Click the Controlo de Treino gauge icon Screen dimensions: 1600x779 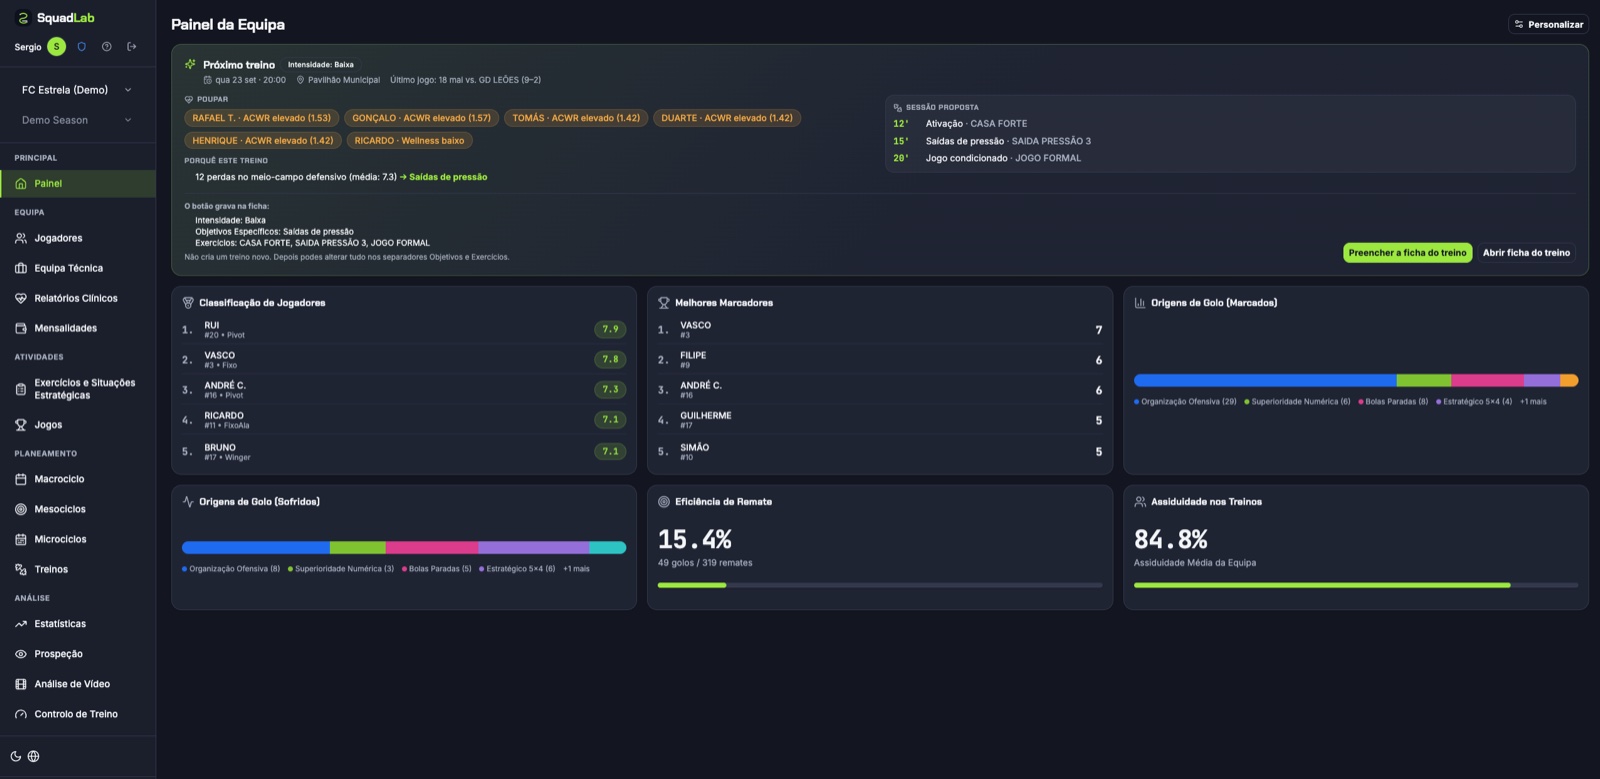tap(21, 714)
